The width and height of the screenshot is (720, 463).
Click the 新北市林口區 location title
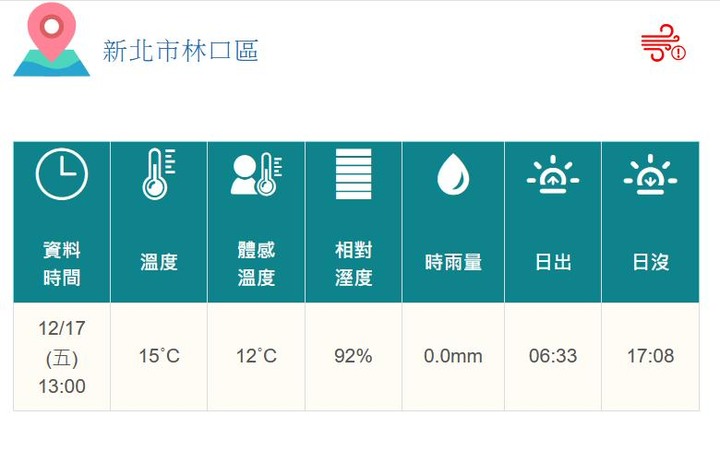coord(180,51)
